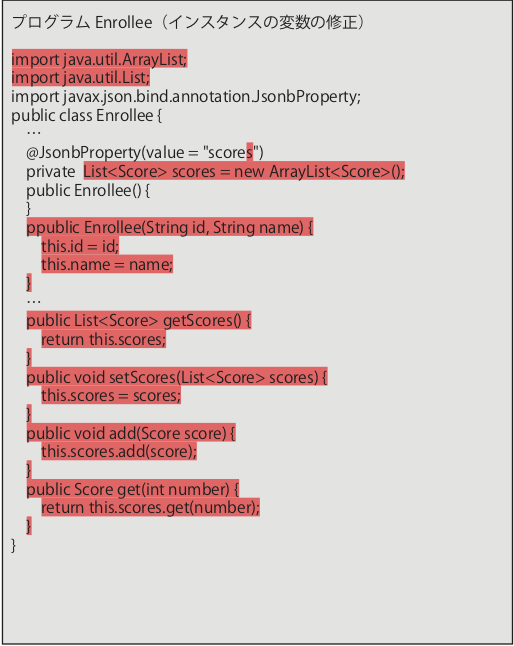The image size is (514, 646).
Task: Click the import java.util.ArrayList line
Action: pyautogui.click(x=99, y=59)
